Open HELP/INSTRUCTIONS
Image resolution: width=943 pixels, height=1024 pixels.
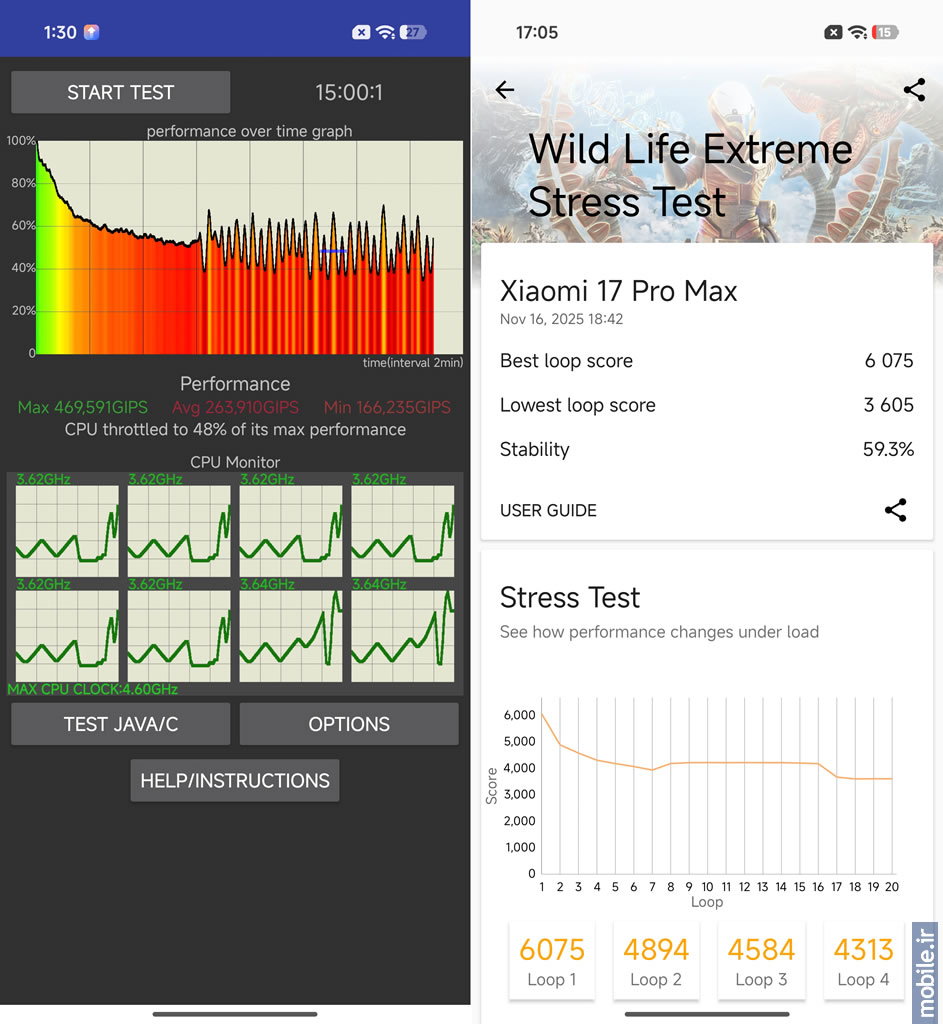coord(235,781)
